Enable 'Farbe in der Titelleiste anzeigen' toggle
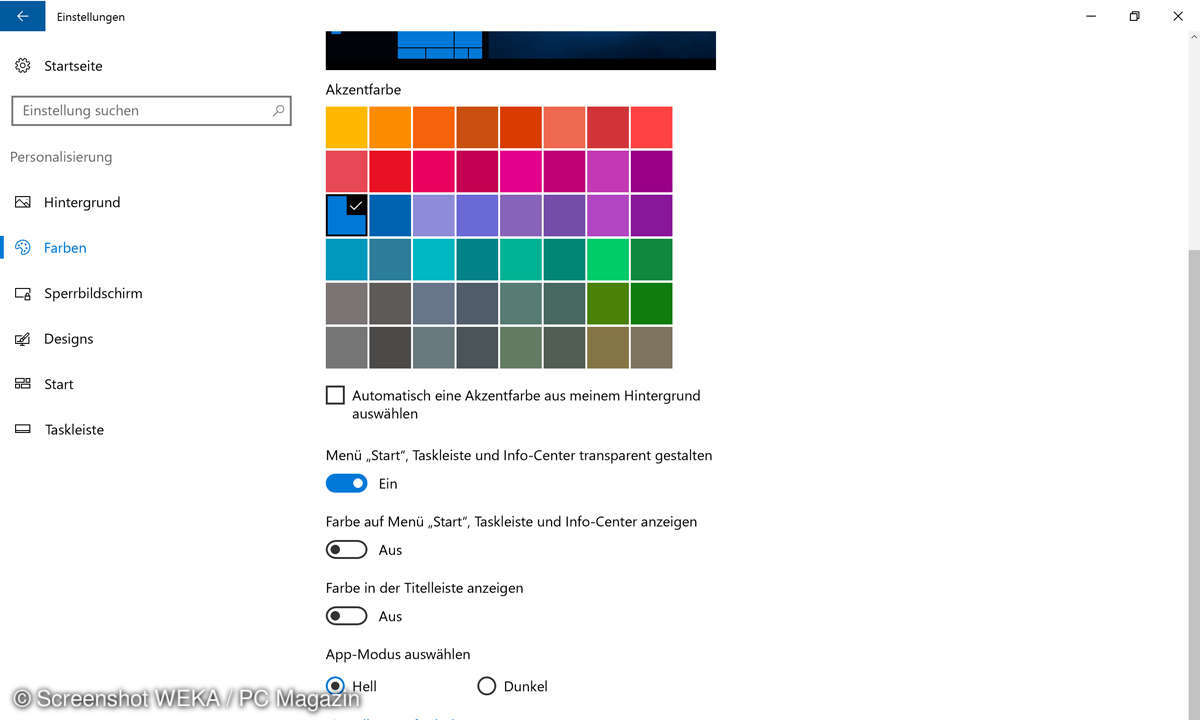1200x720 pixels. 346,616
